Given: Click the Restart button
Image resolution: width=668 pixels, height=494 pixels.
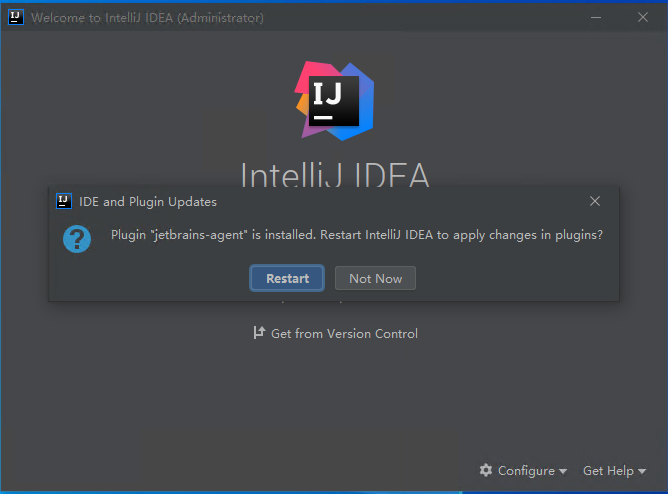Looking at the screenshot, I should (x=287, y=278).
